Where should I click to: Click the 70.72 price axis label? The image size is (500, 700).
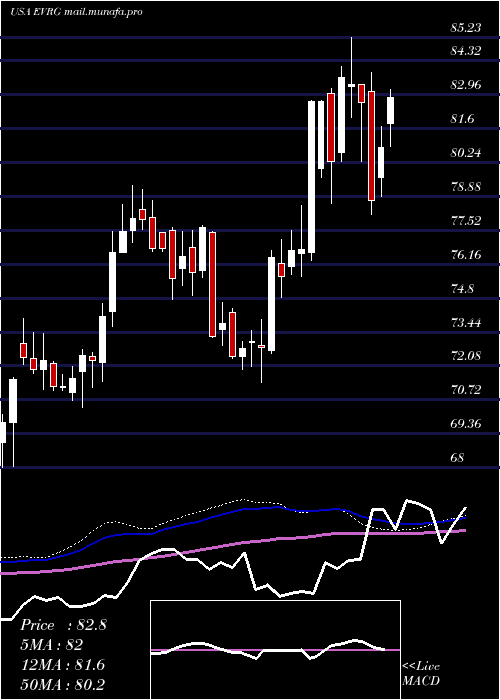(466, 390)
